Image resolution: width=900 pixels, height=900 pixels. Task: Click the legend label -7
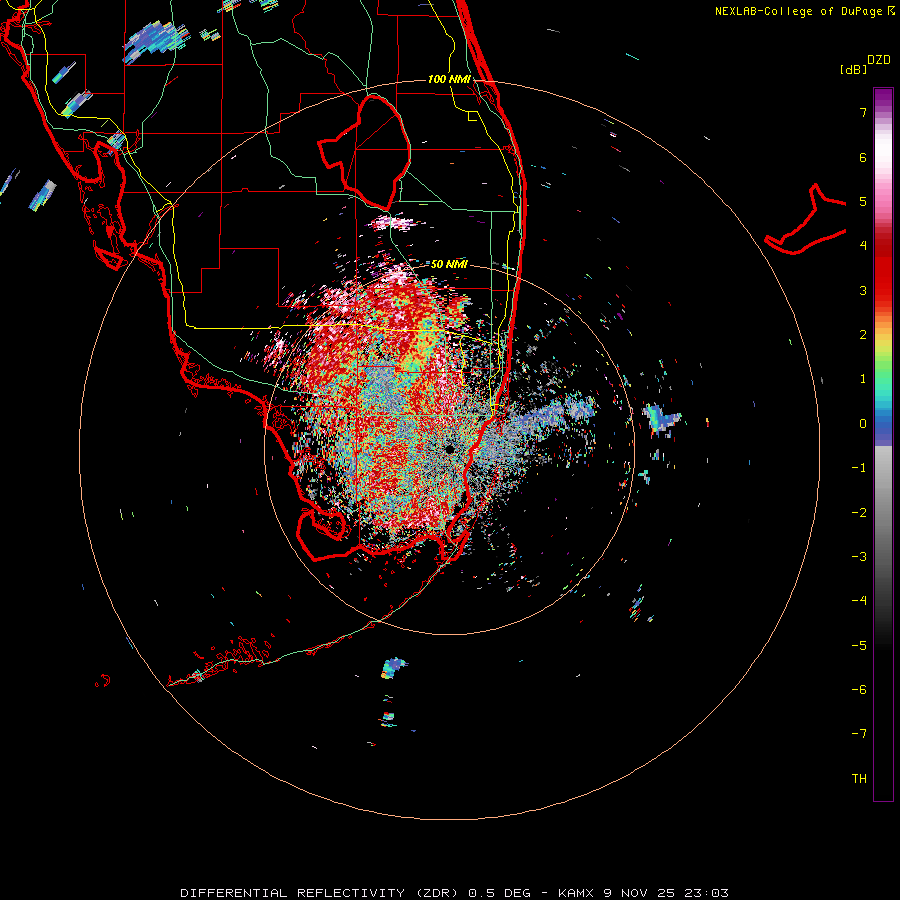pos(859,734)
